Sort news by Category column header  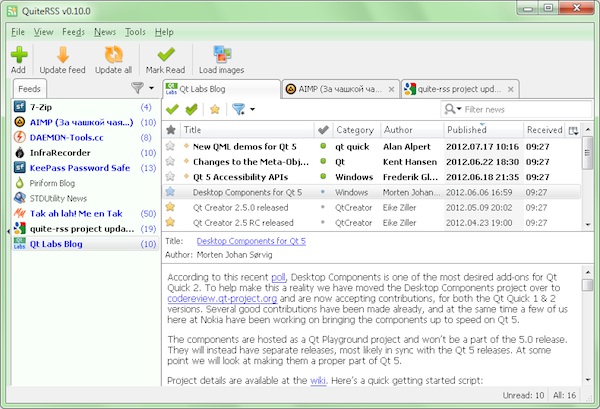tap(356, 130)
